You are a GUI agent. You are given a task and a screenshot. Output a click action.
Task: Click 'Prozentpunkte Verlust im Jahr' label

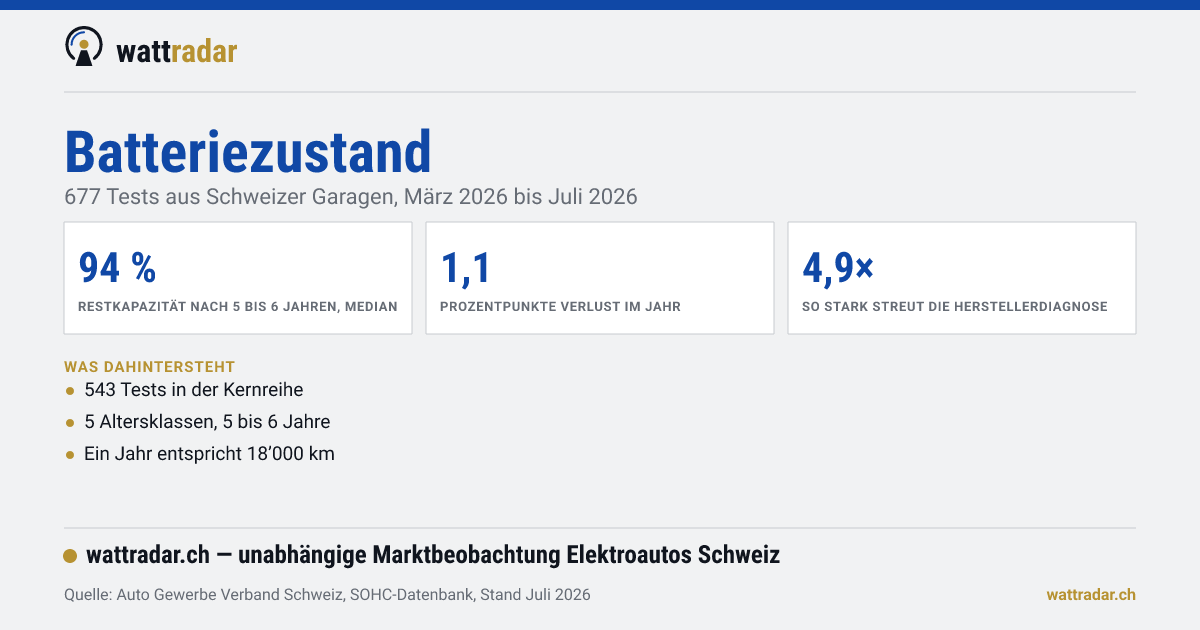[561, 307]
